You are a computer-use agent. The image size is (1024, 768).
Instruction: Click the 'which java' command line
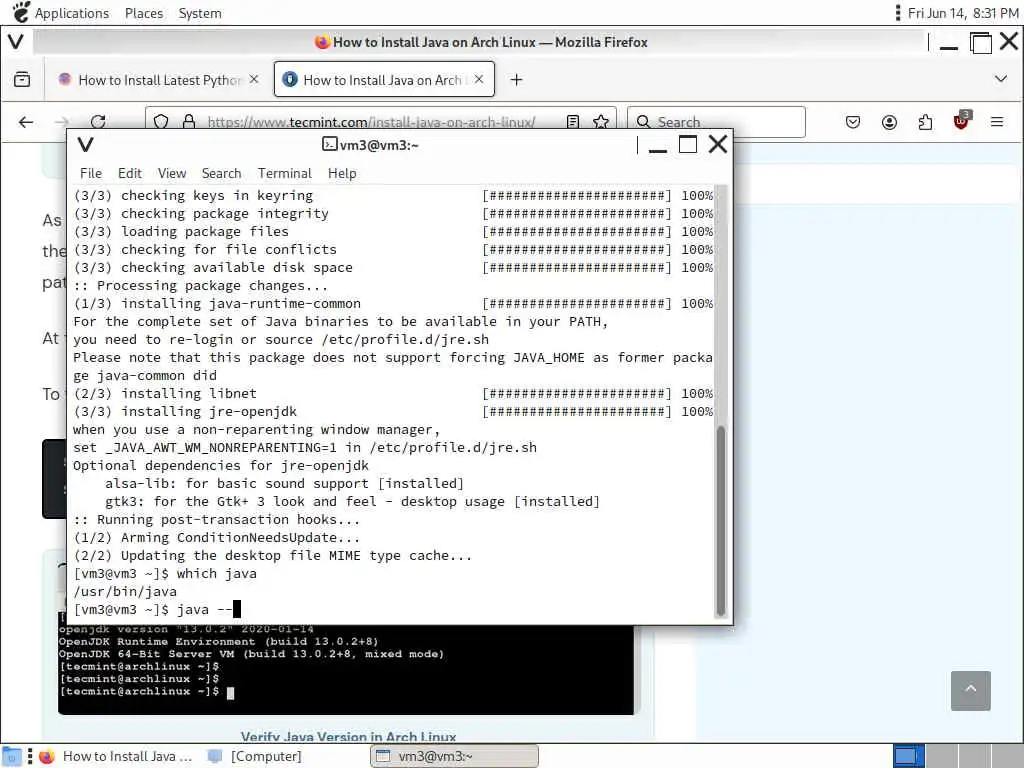[x=165, y=573]
